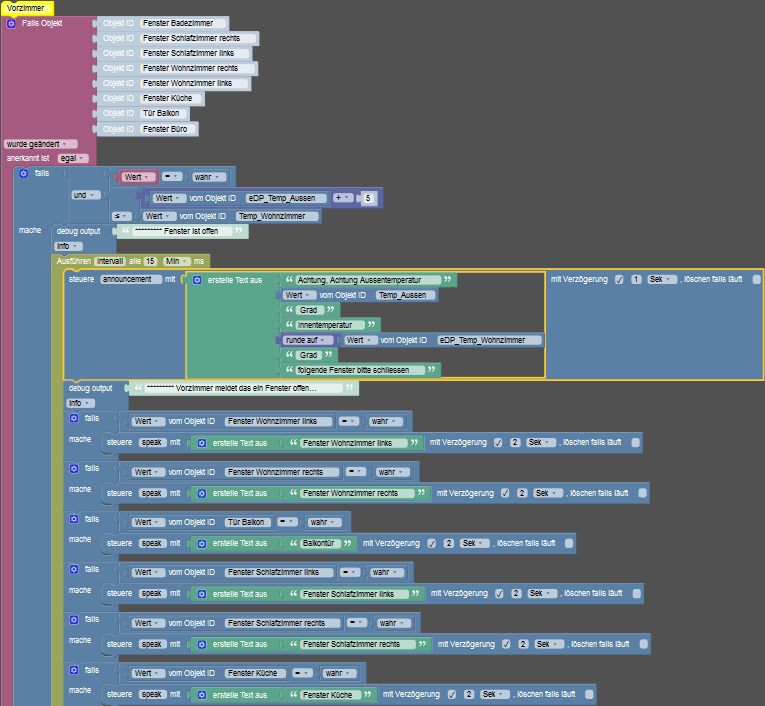Open wahr dropdown in Tür Balkon condition

(324, 522)
